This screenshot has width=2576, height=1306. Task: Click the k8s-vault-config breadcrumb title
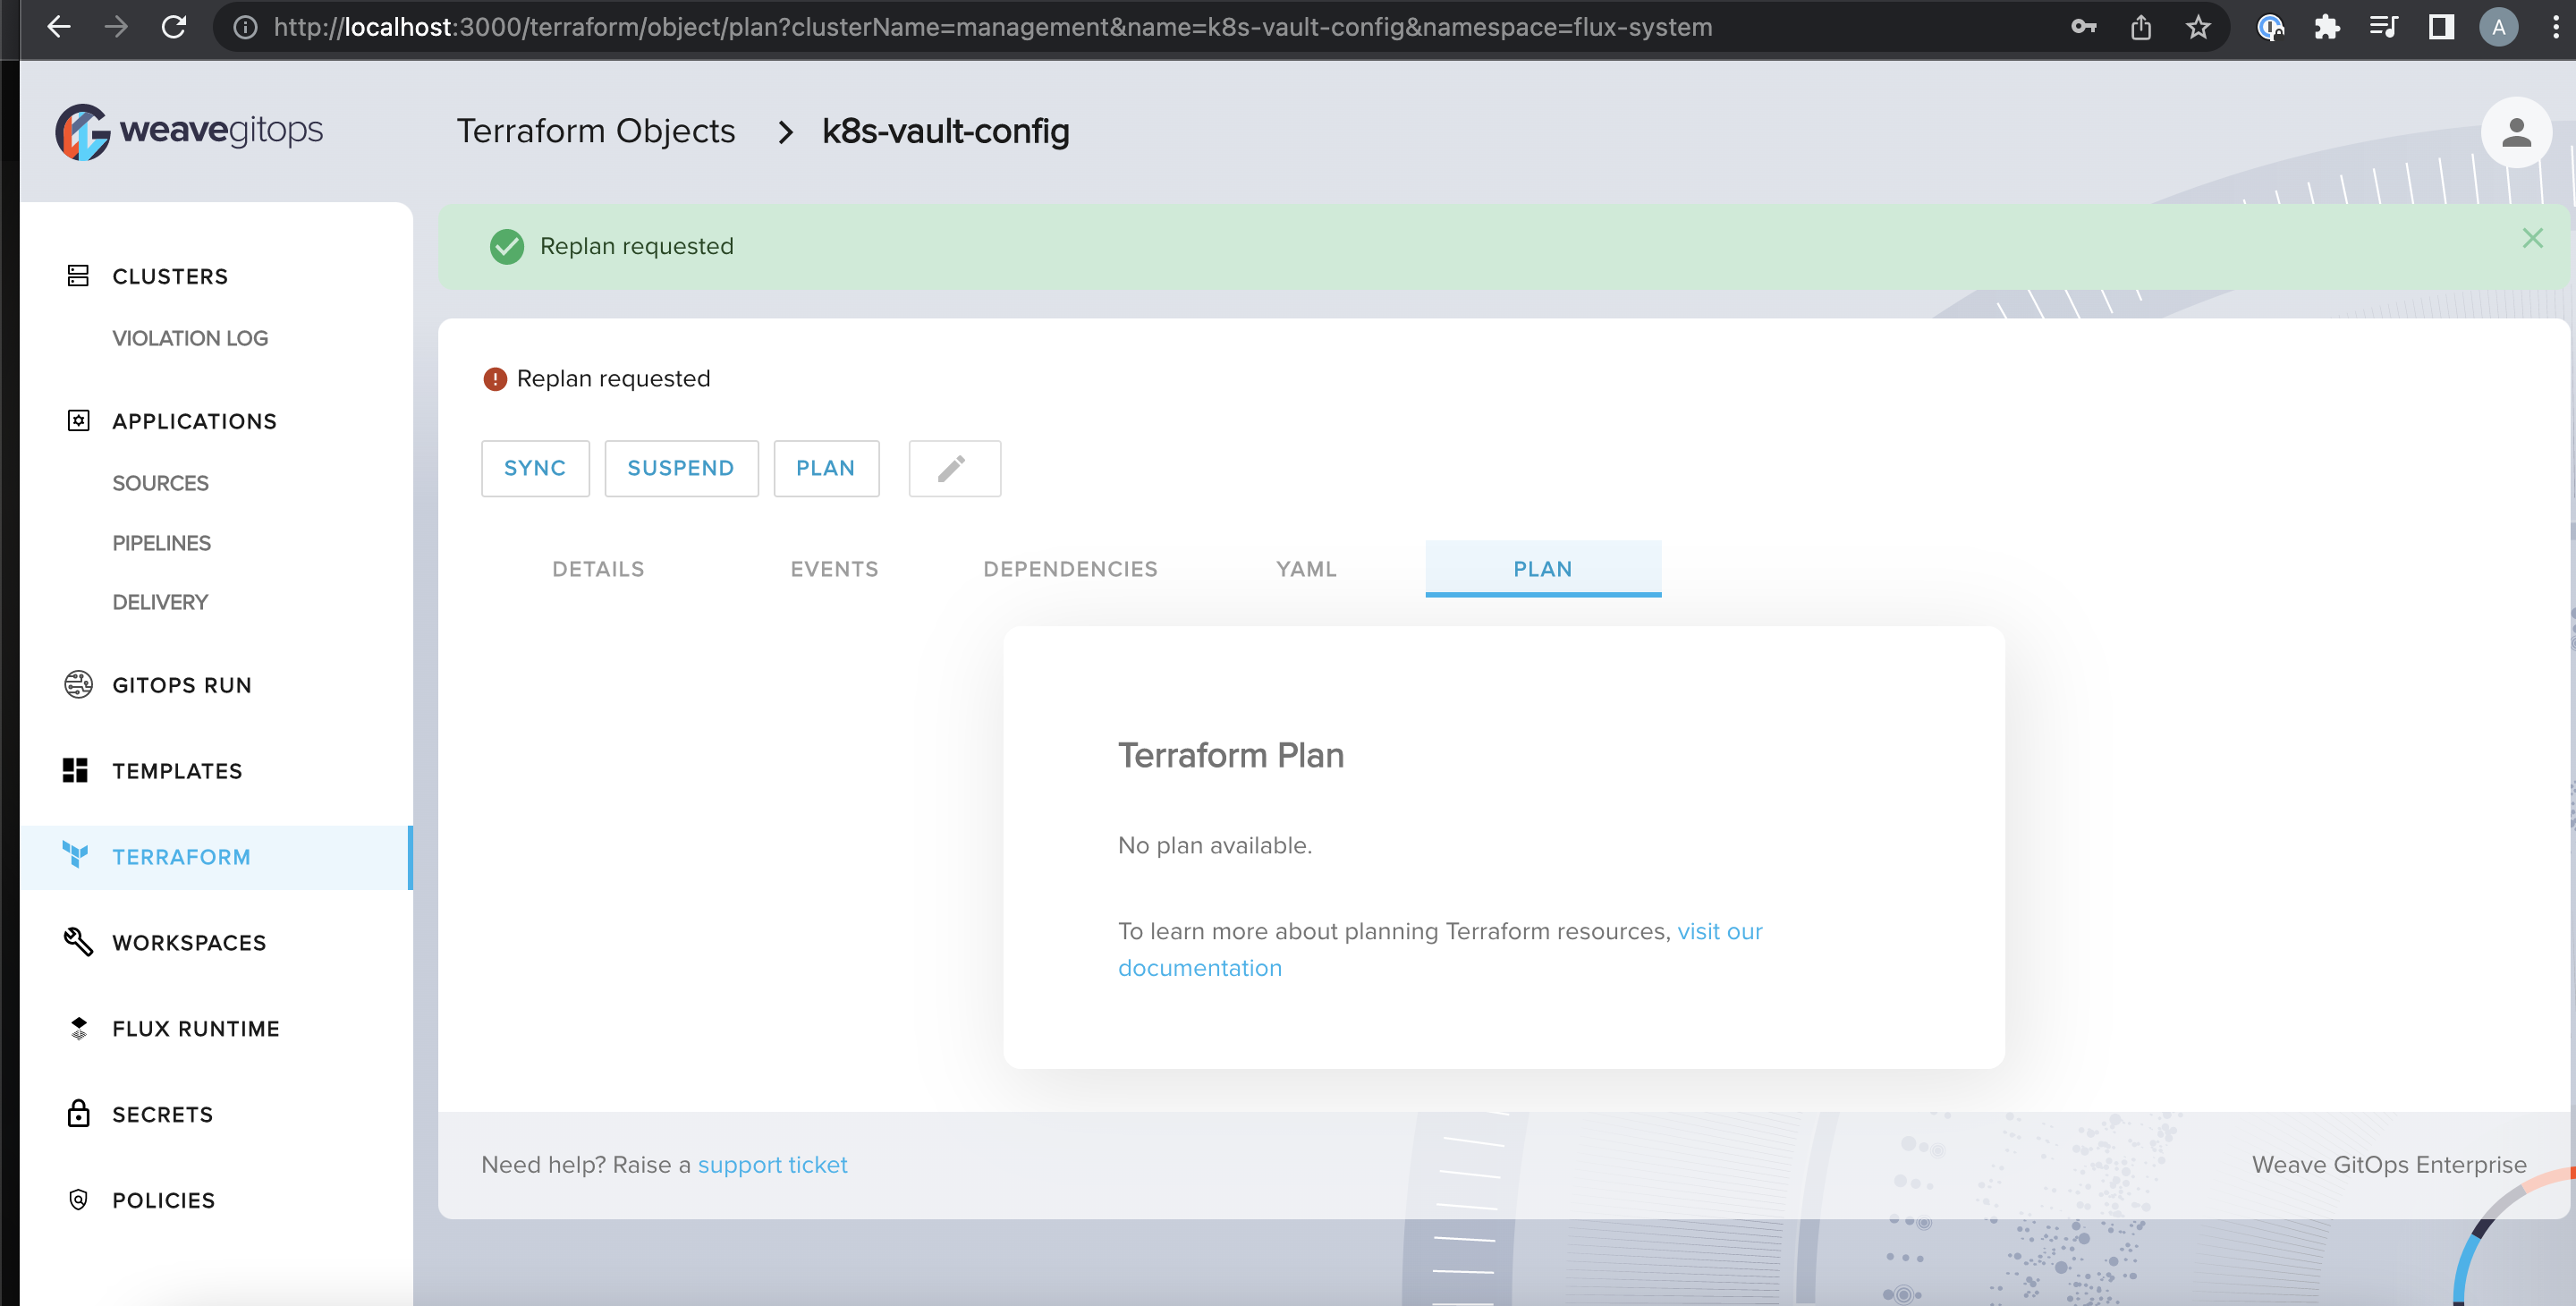click(x=946, y=131)
